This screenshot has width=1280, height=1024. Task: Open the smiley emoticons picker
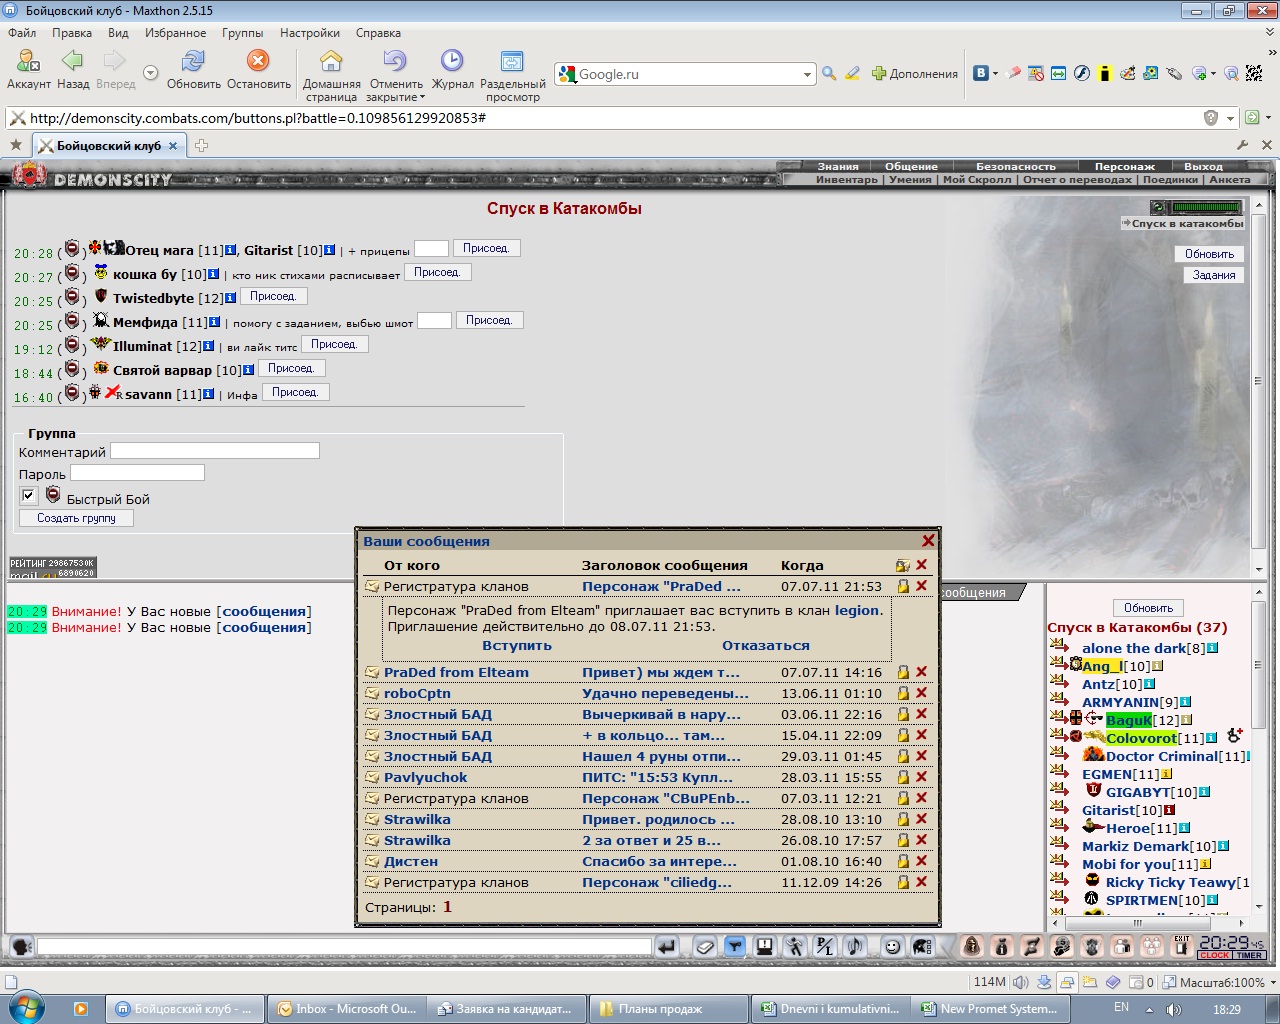point(893,946)
